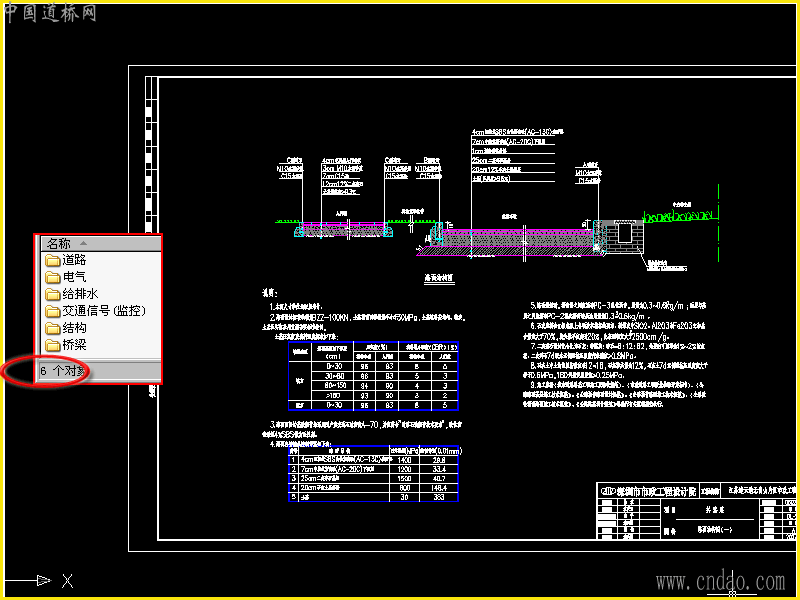Open the www.cndao.com watermark link
This screenshot has width=800, height=600.
(720, 582)
